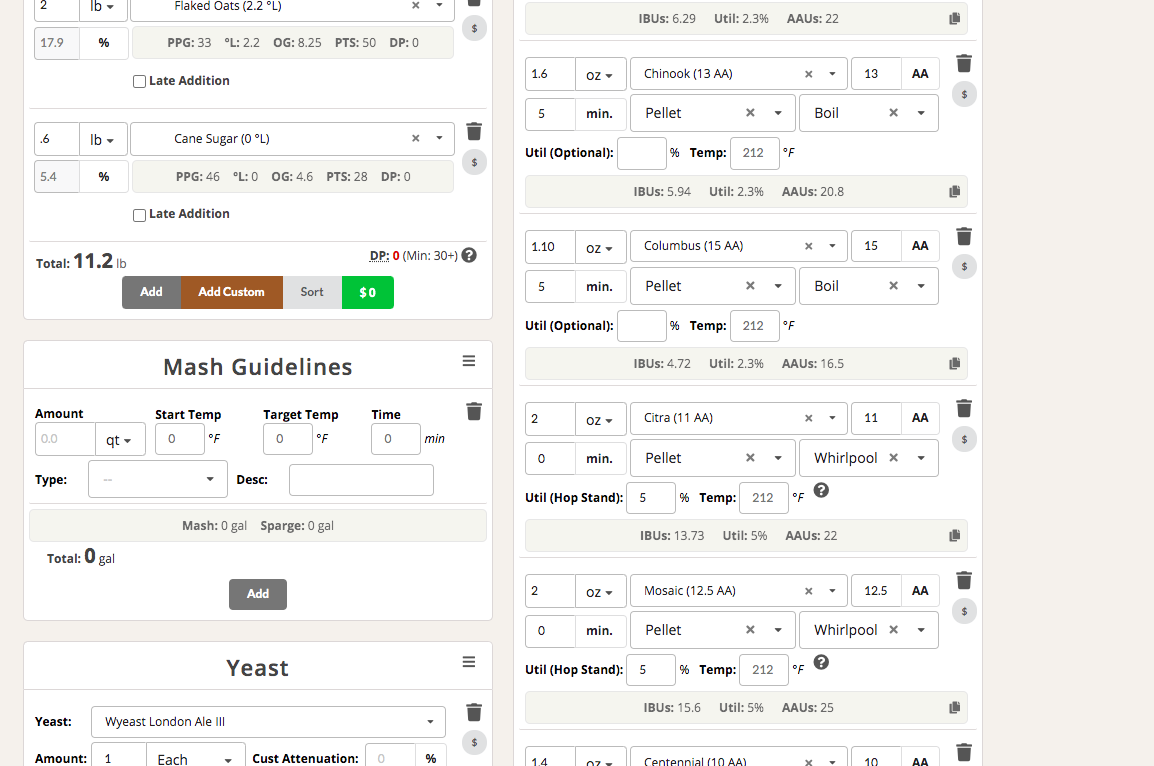1154x766 pixels.
Task: Click the Mash Guidelines Add button
Action: pyautogui.click(x=258, y=594)
